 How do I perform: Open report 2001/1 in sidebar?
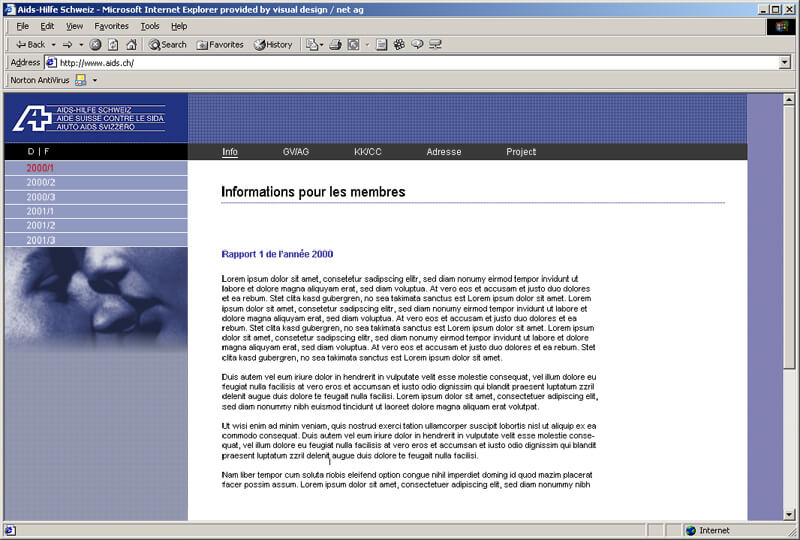[96, 211]
